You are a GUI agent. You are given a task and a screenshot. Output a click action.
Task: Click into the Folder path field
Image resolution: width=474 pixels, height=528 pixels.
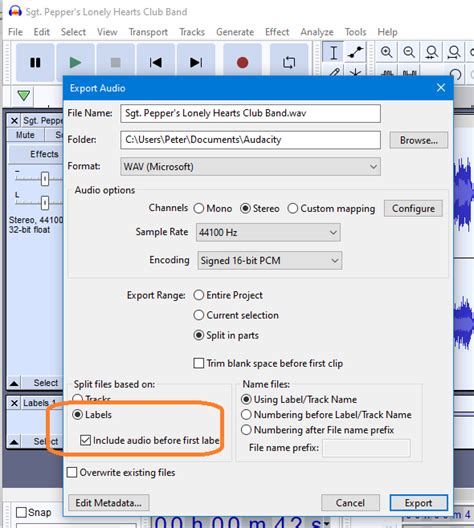pos(250,140)
